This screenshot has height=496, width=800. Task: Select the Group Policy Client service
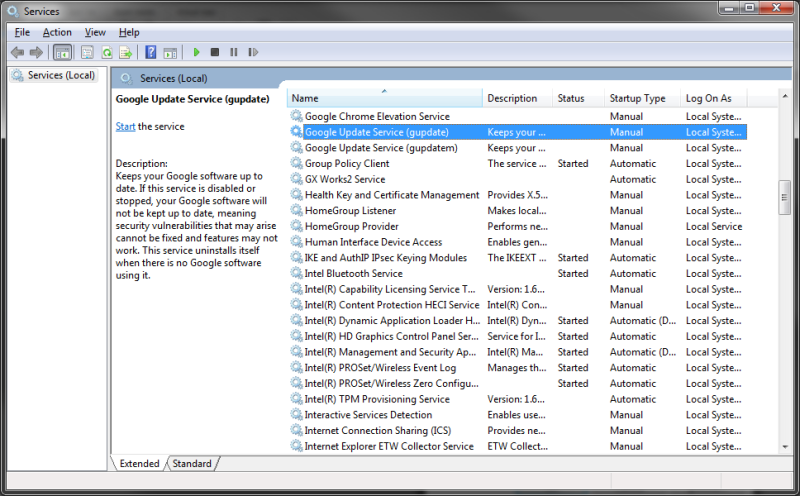pos(517,163)
